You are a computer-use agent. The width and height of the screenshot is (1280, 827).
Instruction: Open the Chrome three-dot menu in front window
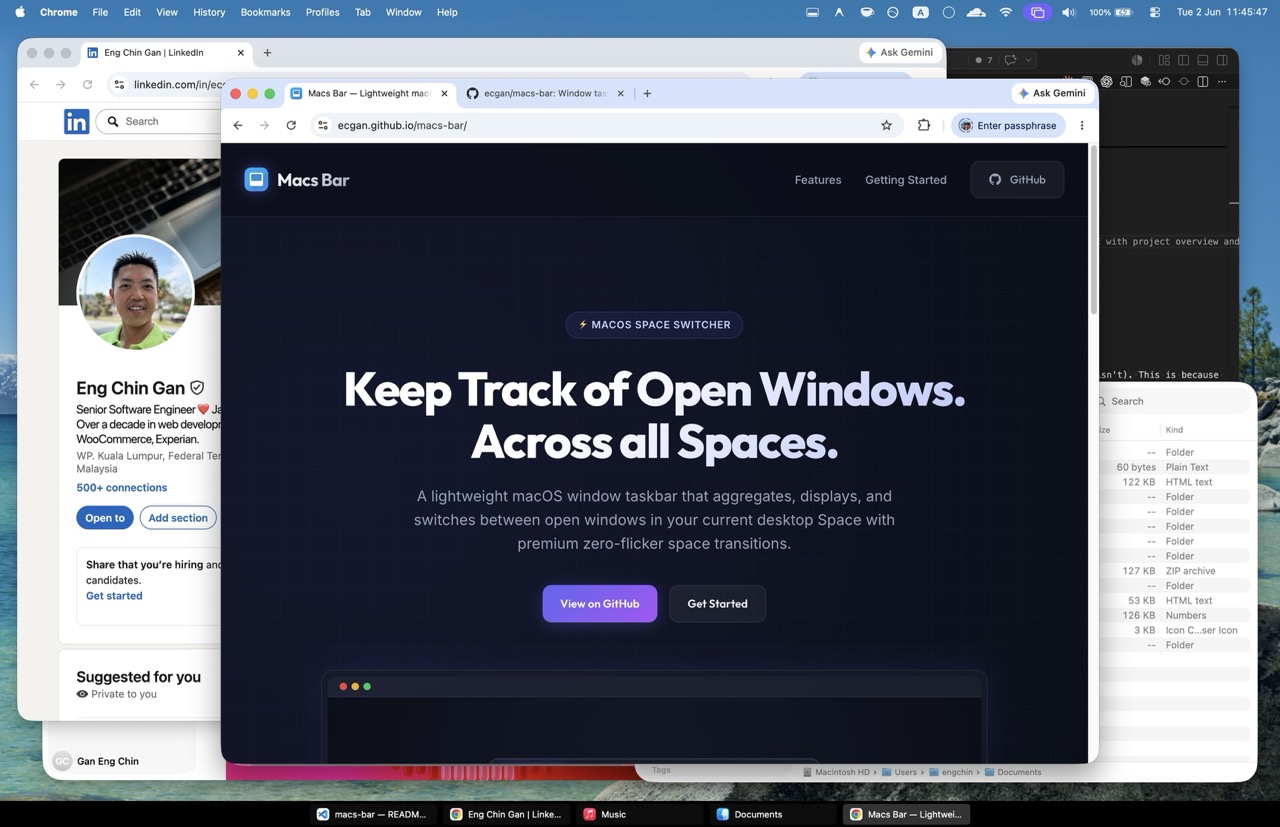(1081, 125)
